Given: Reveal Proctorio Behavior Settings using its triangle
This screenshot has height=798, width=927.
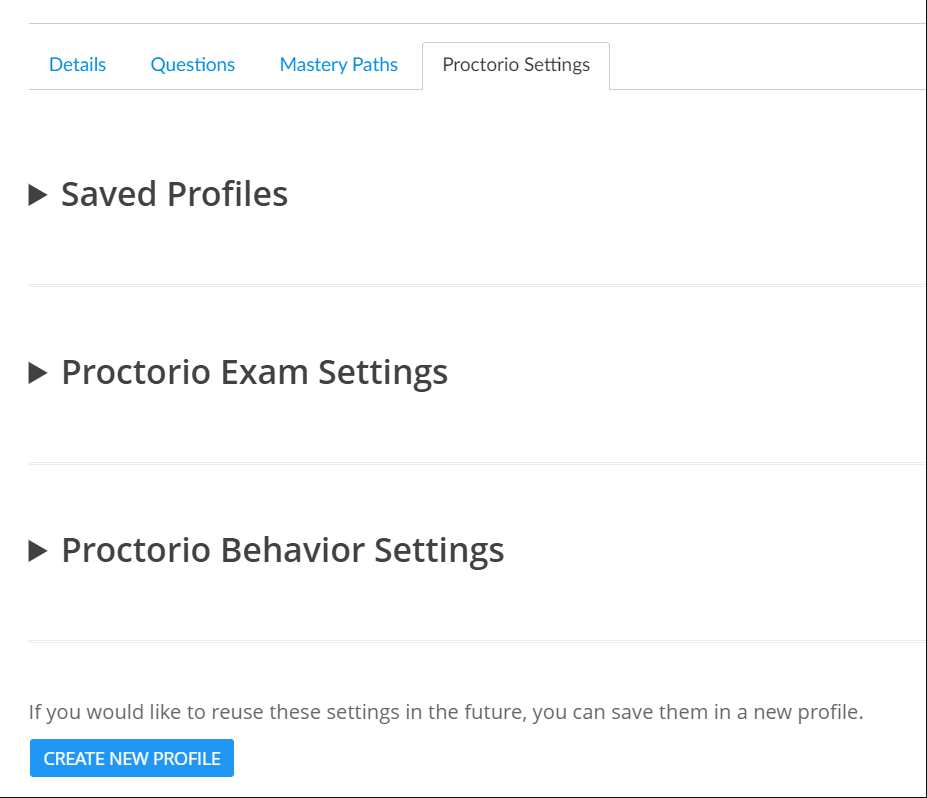Looking at the screenshot, I should [38, 550].
